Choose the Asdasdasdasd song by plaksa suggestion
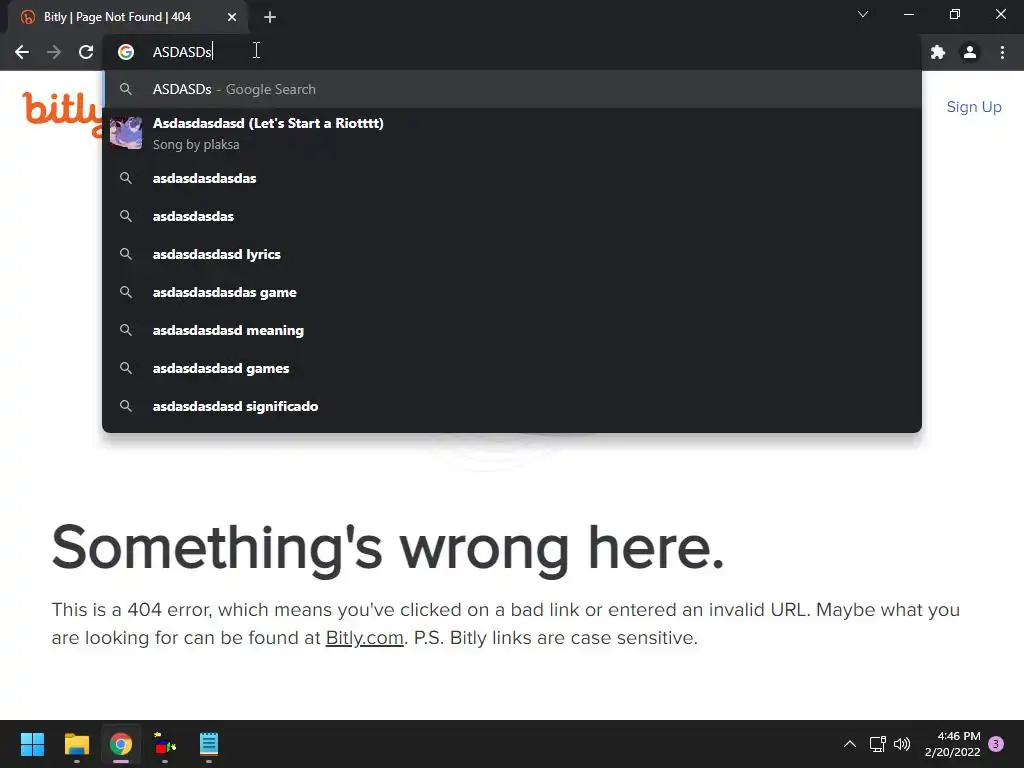The width and height of the screenshot is (1024, 768). [x=512, y=133]
